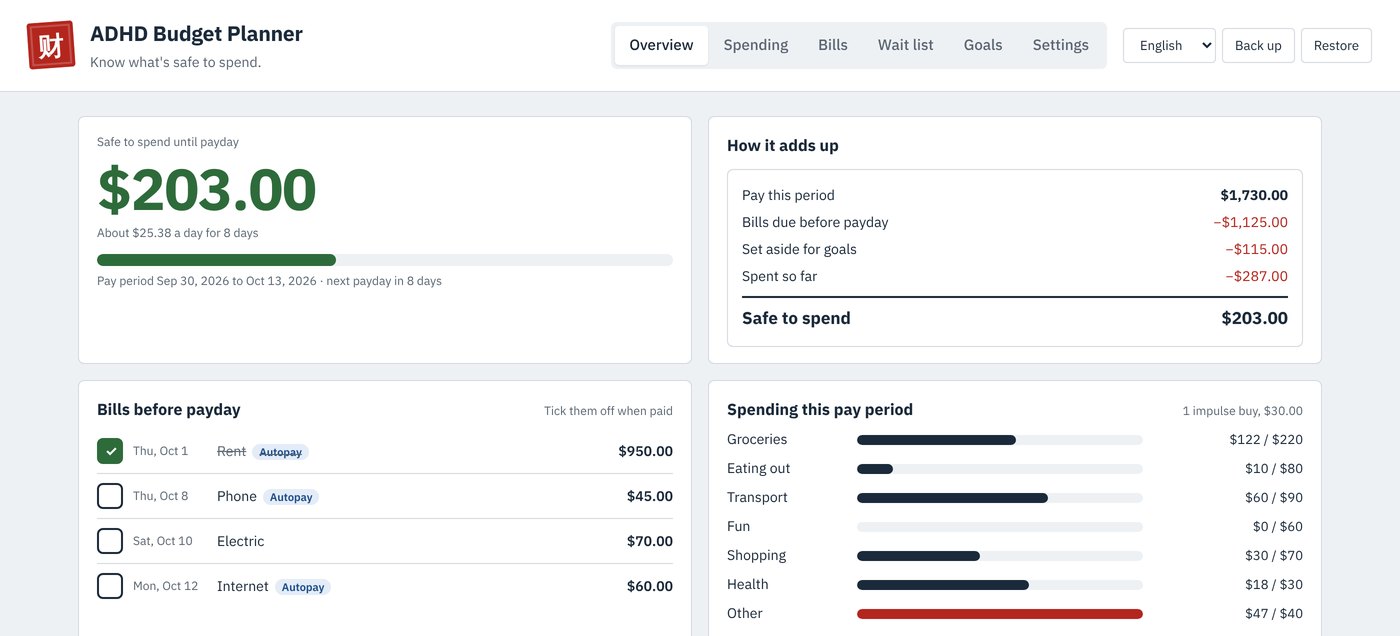Click the 'Pay this period' row label

(x=788, y=195)
